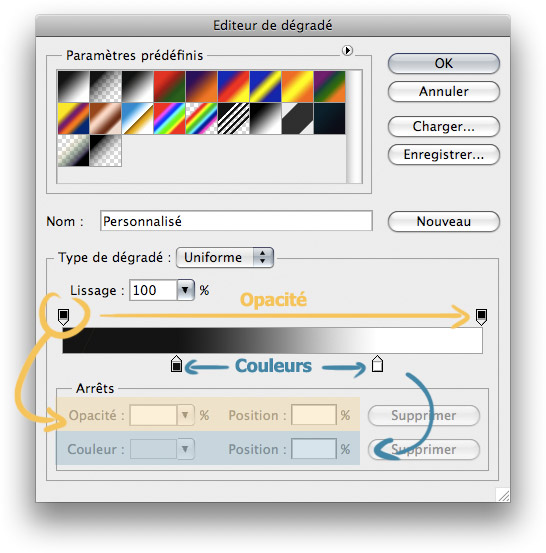Click the Nouveau button
546x553 pixels.
(444, 221)
